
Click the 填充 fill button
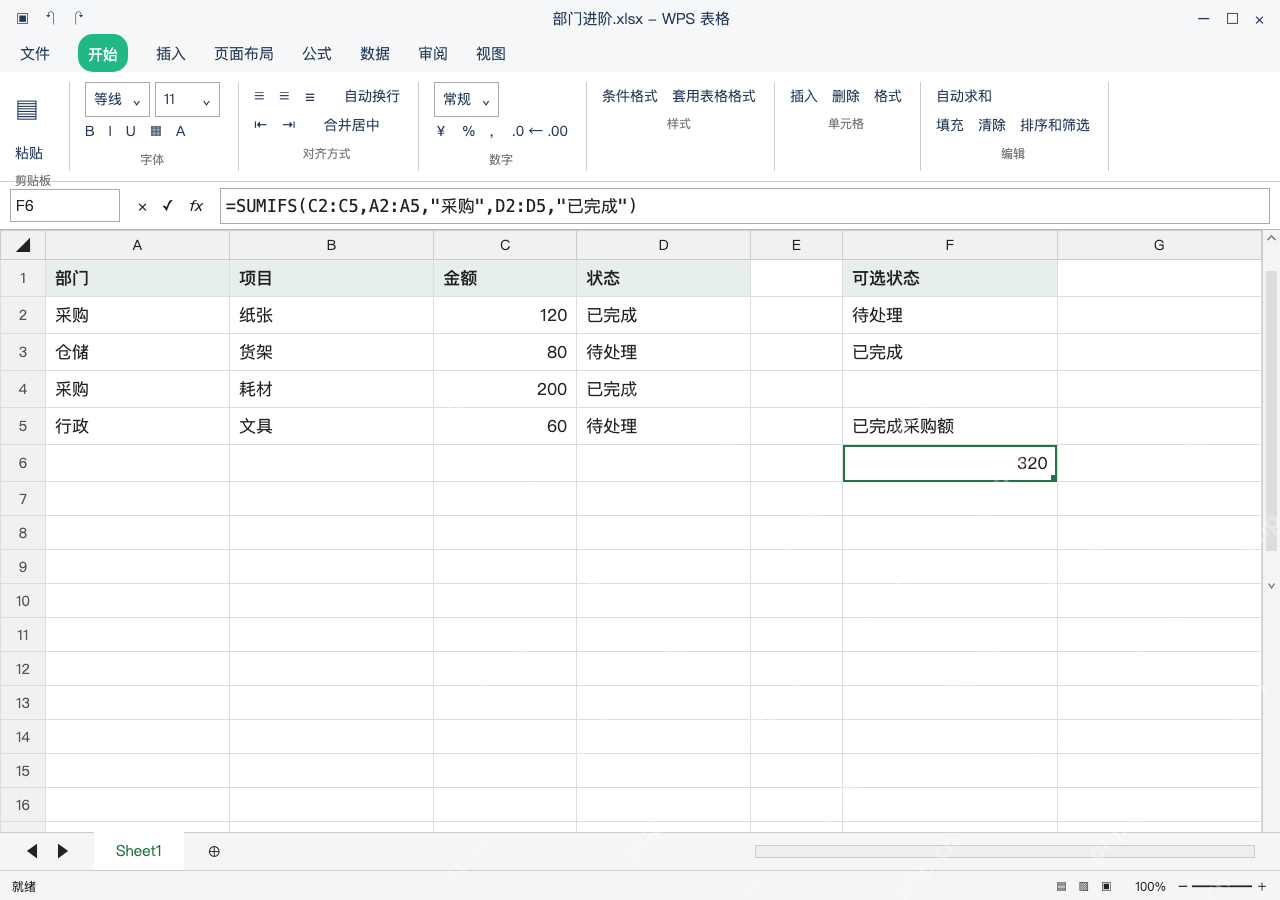pyautogui.click(x=950, y=125)
